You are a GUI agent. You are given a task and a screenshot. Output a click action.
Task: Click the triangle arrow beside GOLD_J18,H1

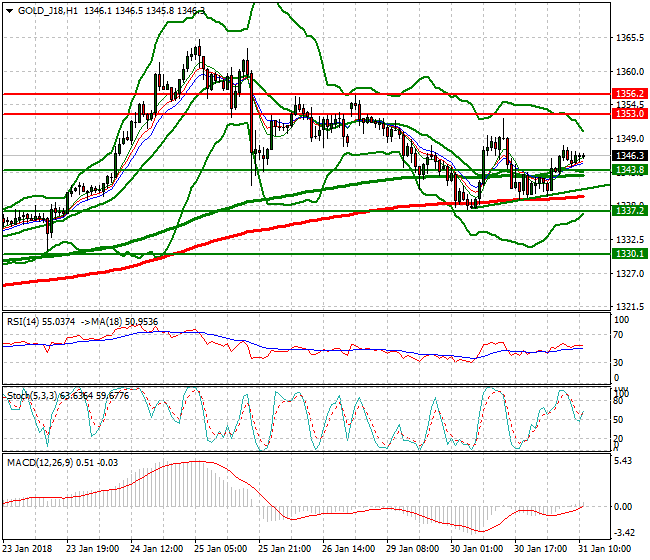(x=10, y=11)
